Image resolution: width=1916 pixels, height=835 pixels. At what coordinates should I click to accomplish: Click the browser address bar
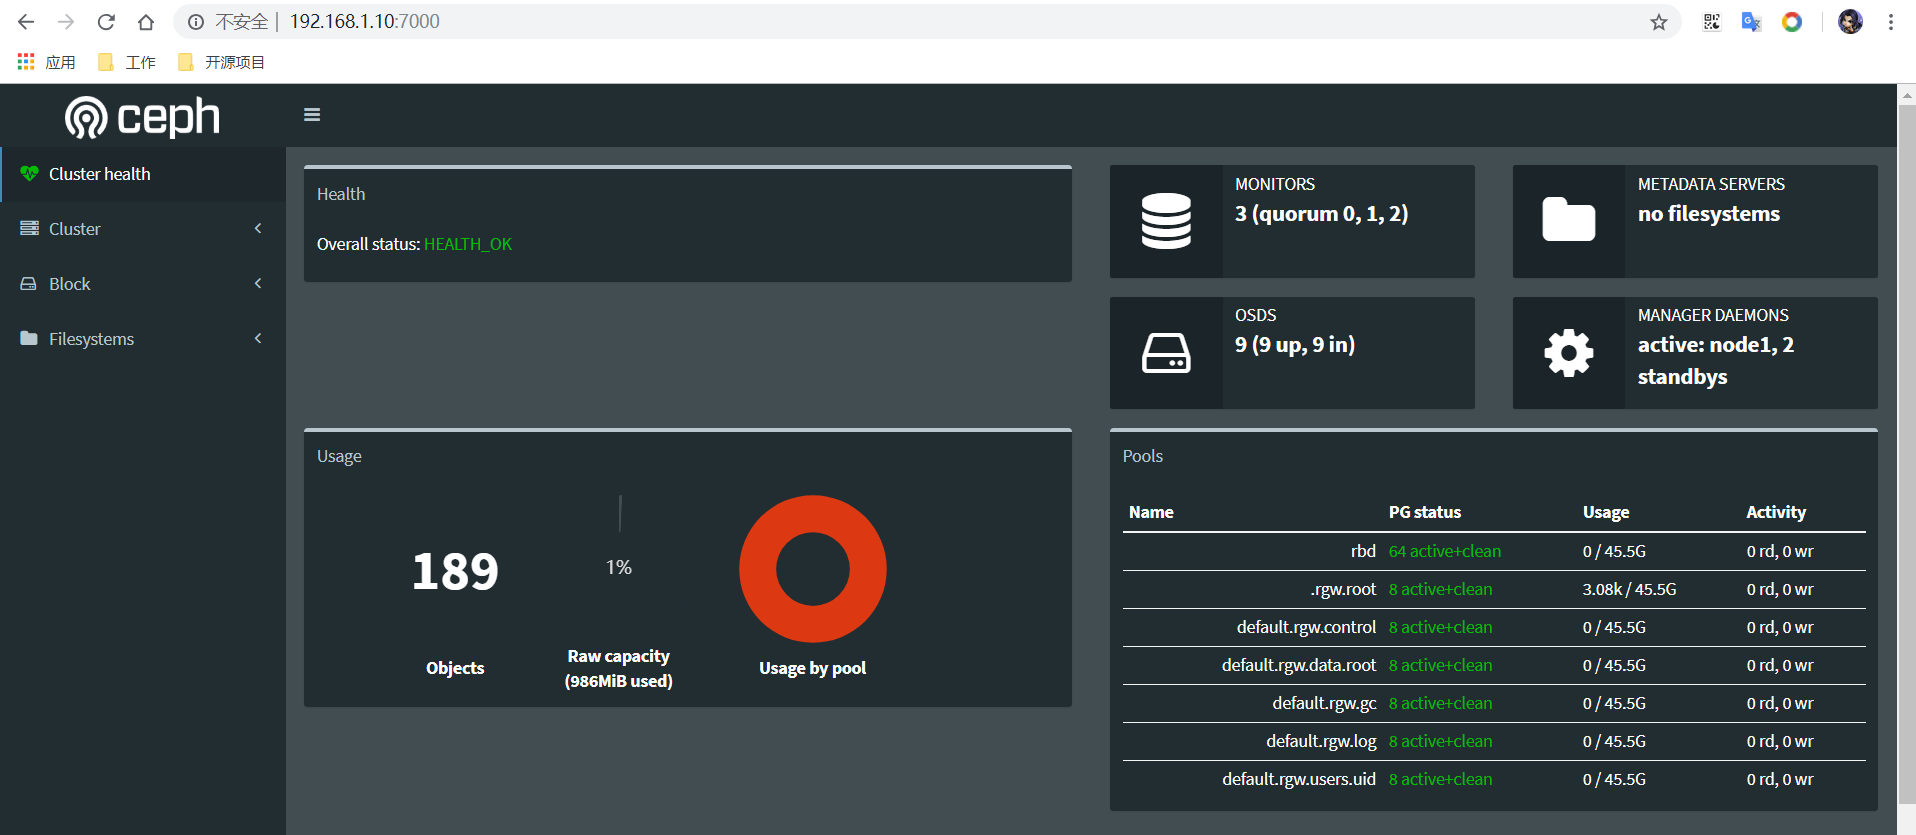[900, 22]
